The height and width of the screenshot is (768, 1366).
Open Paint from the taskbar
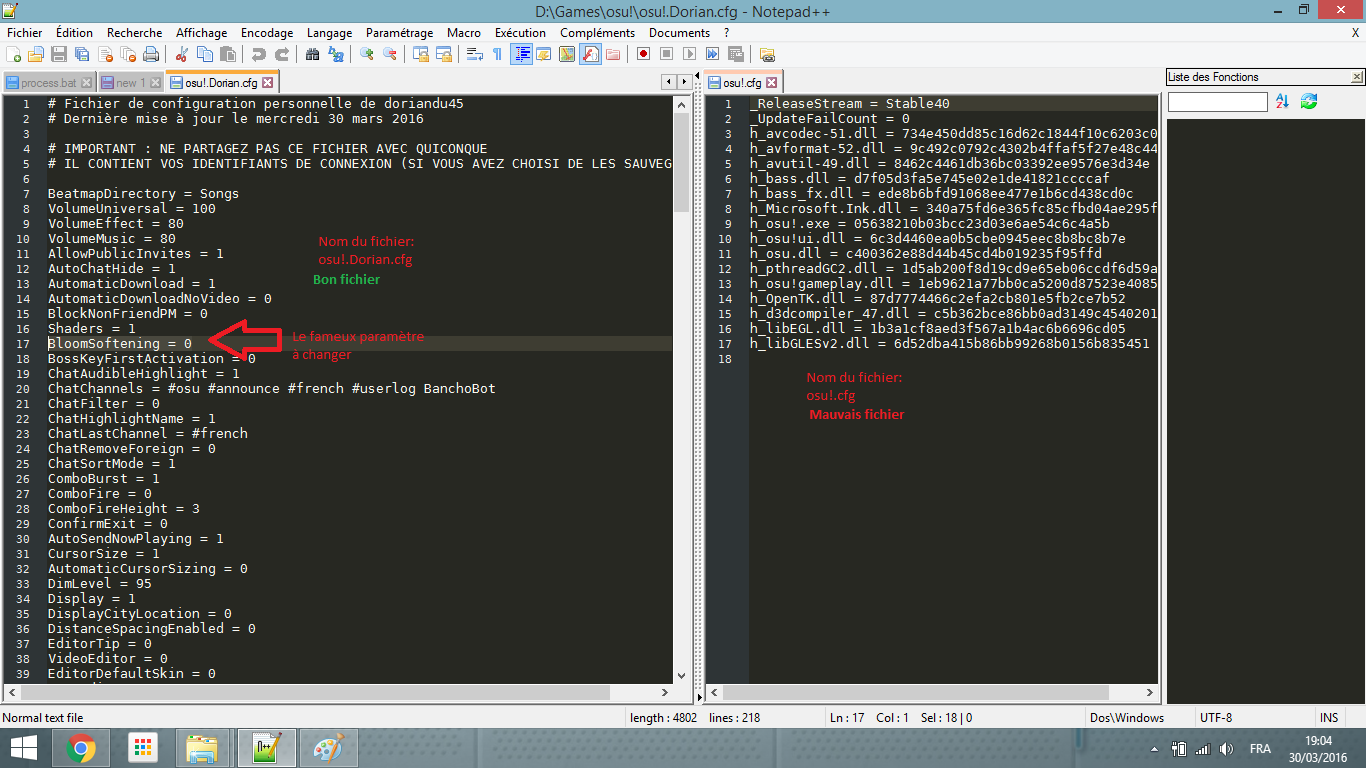point(328,748)
